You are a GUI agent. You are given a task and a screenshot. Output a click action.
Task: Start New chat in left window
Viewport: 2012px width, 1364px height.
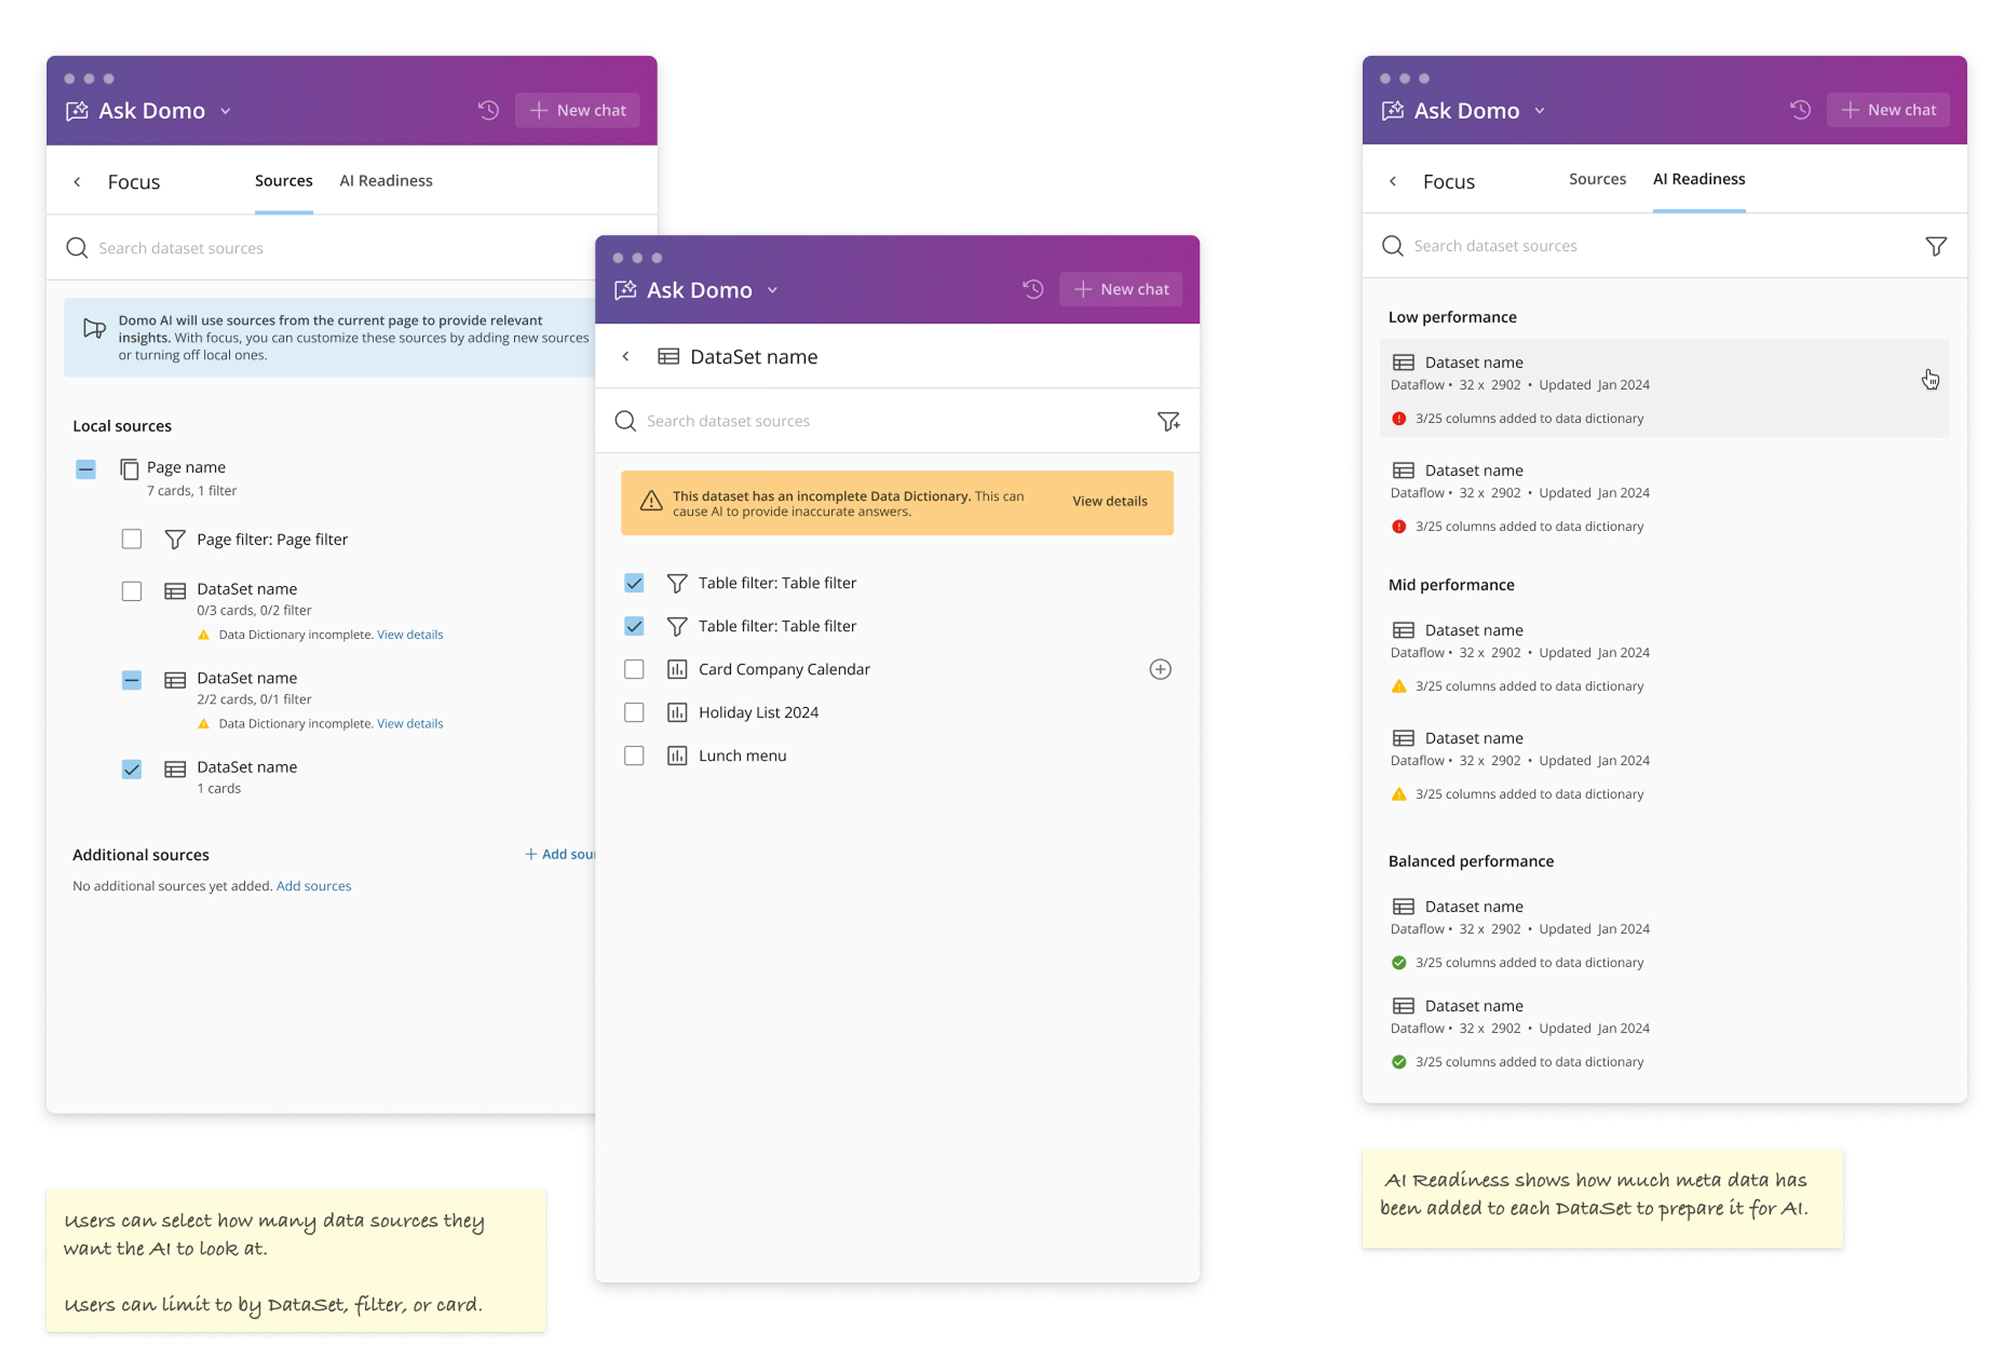(x=577, y=110)
